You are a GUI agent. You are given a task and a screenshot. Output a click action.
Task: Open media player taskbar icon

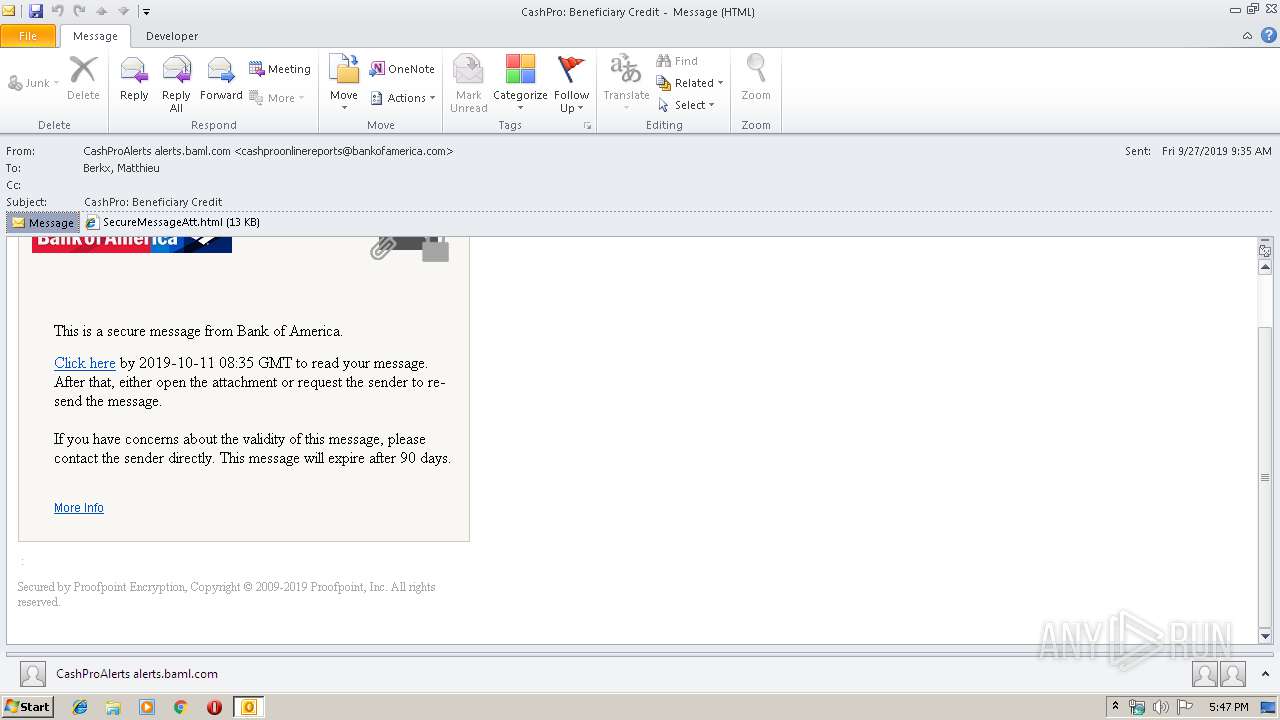click(x=147, y=707)
